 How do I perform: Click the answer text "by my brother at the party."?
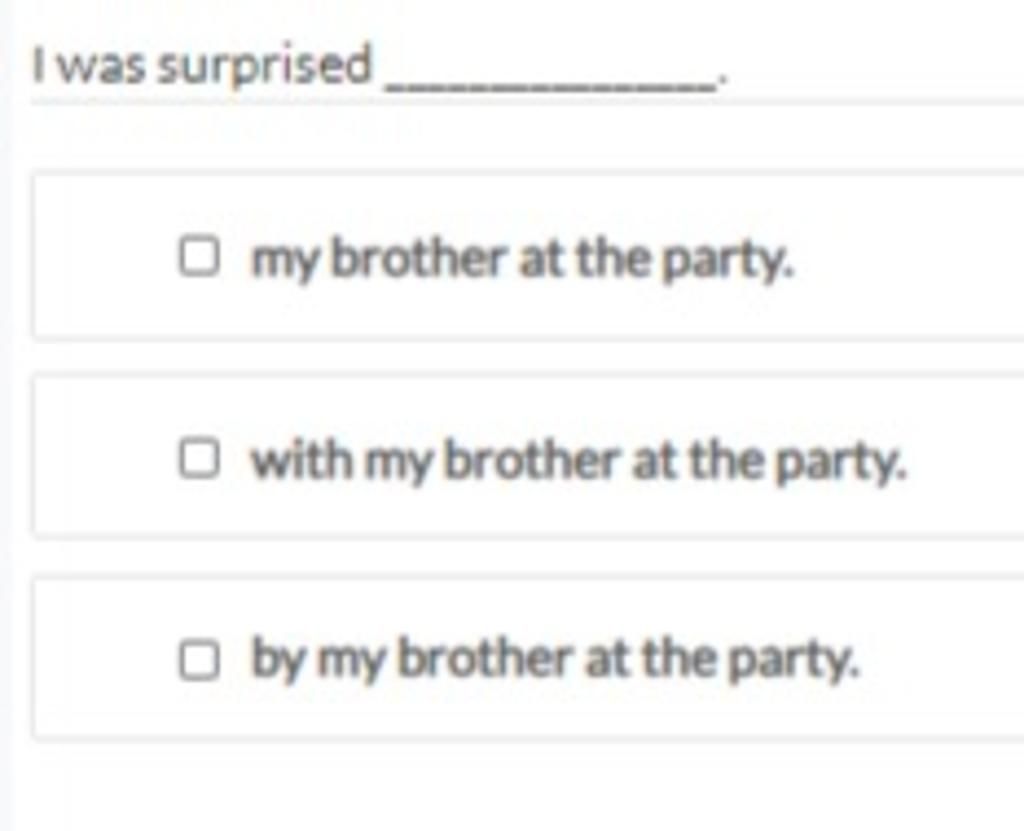pos(556,660)
